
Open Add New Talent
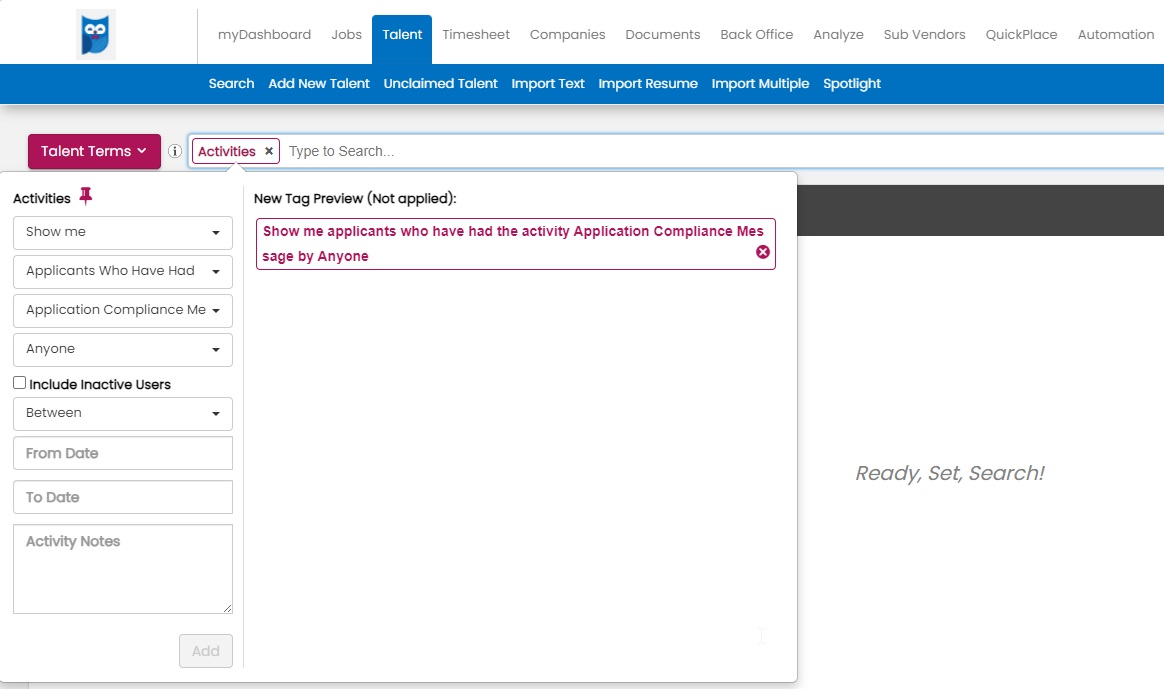319,83
